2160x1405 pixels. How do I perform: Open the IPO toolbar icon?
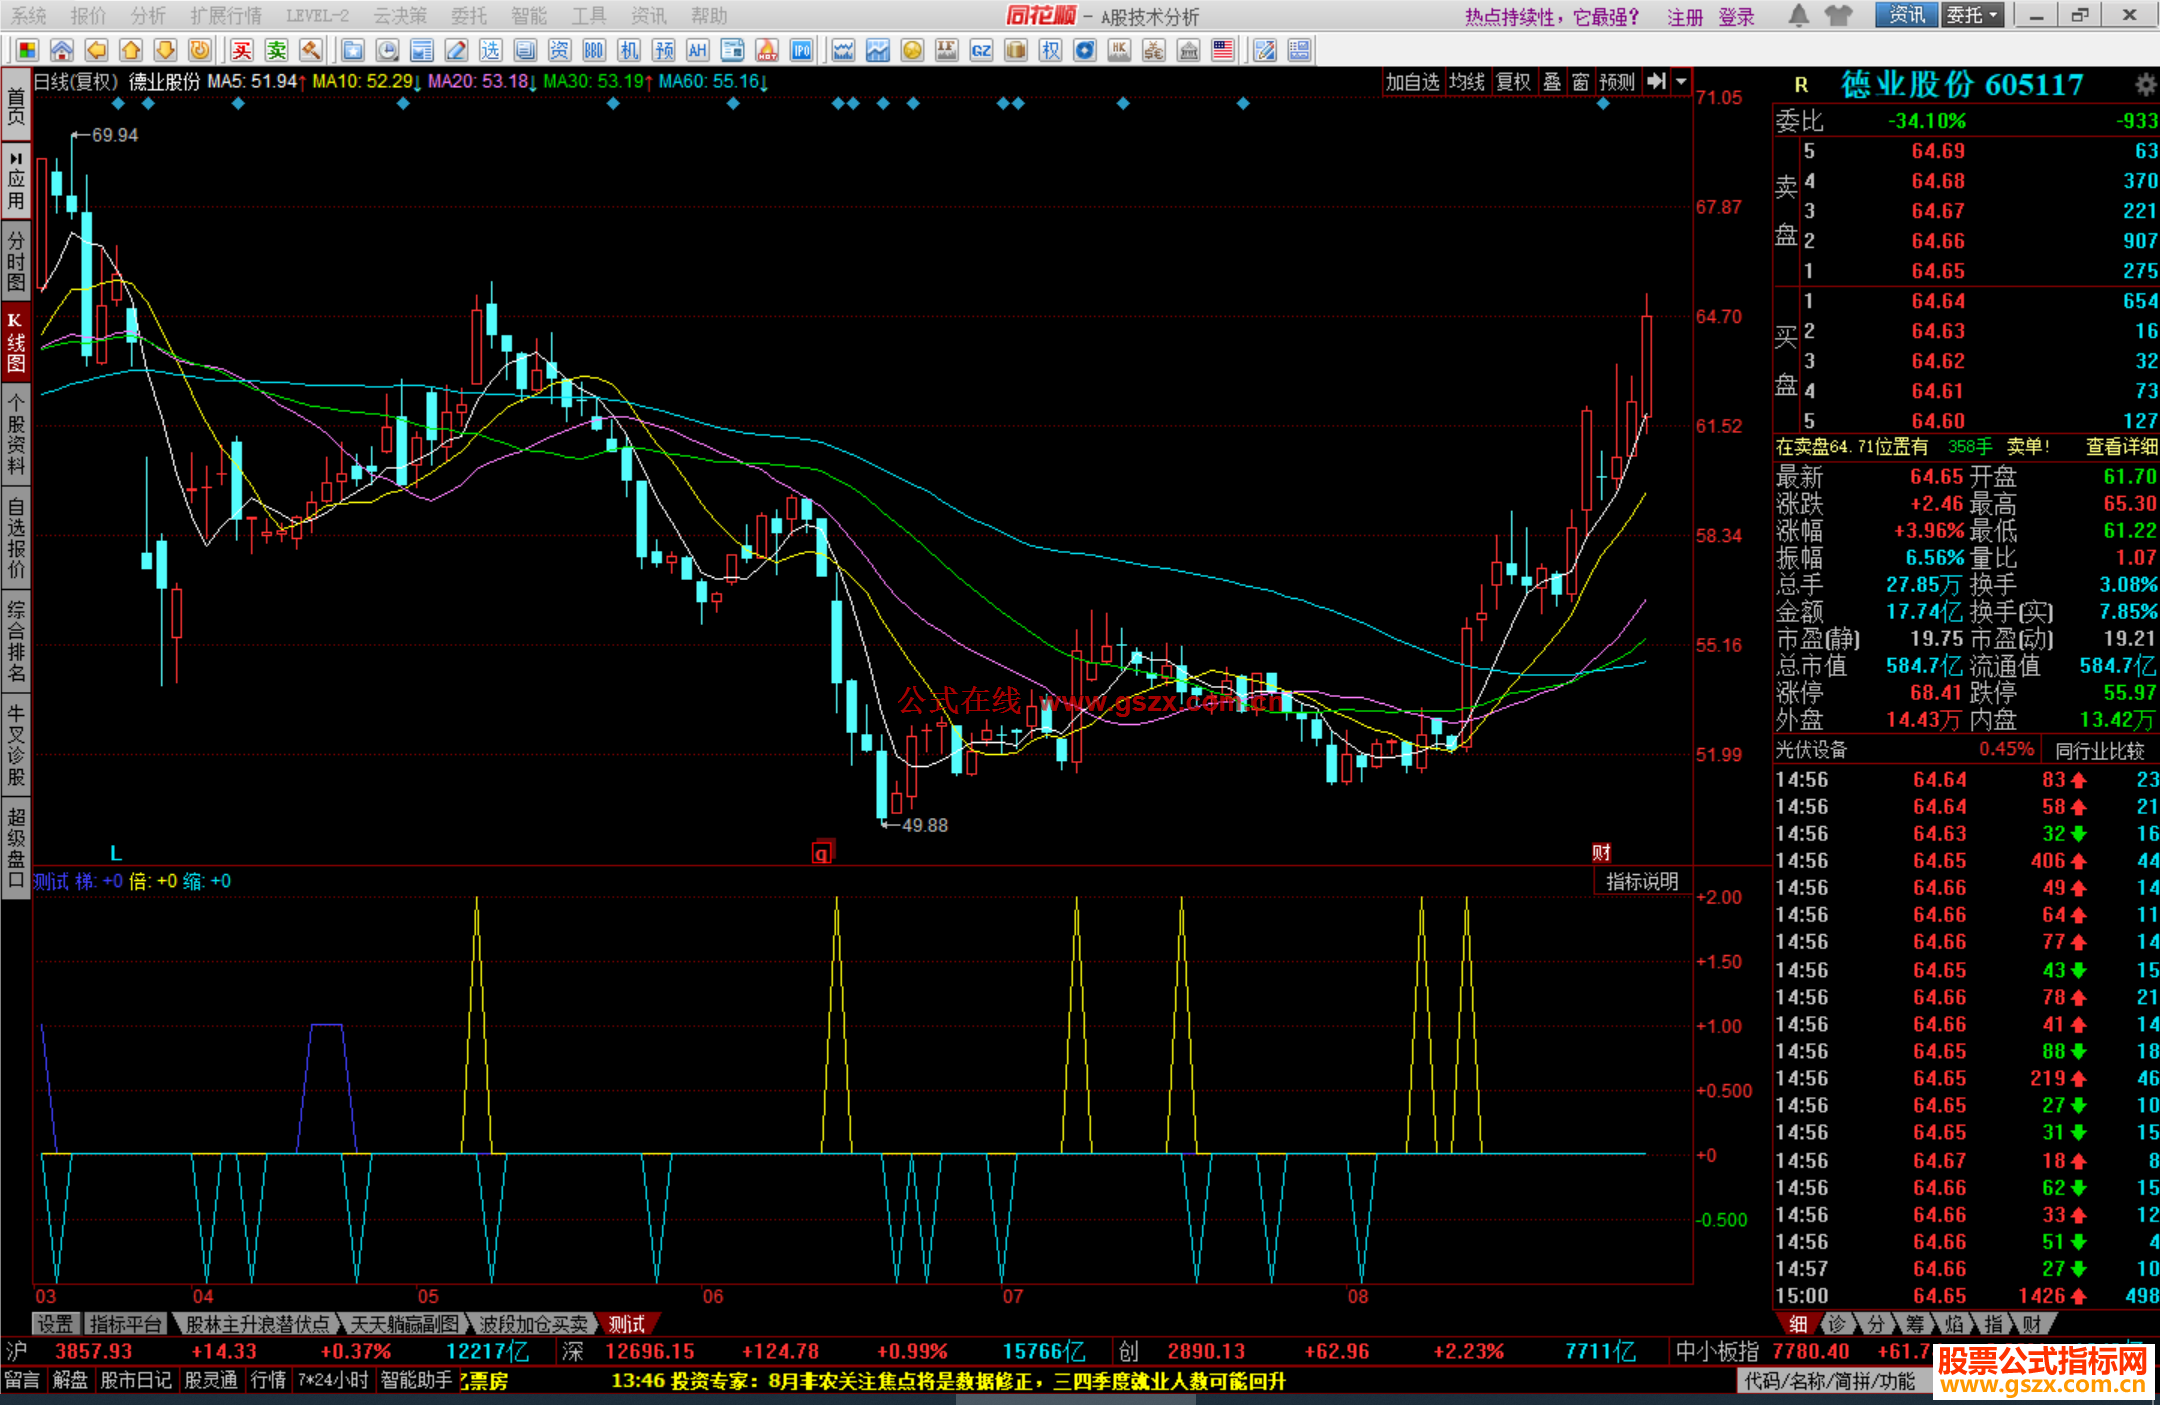tap(801, 50)
